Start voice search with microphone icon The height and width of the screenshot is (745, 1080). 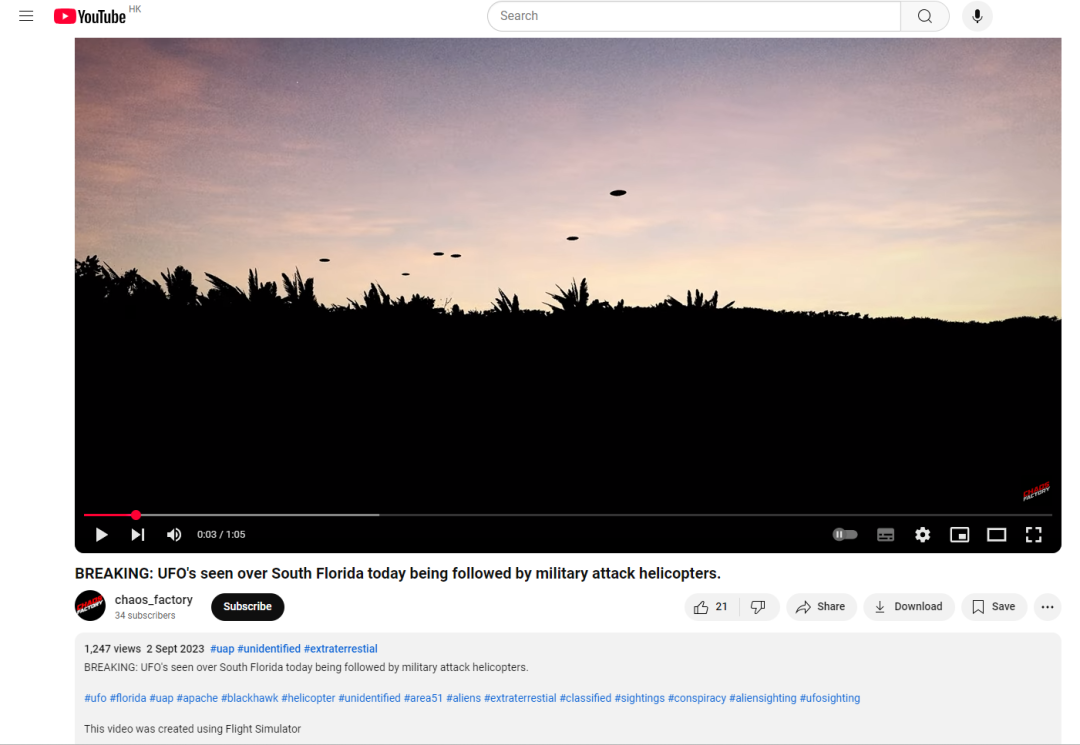pos(977,16)
